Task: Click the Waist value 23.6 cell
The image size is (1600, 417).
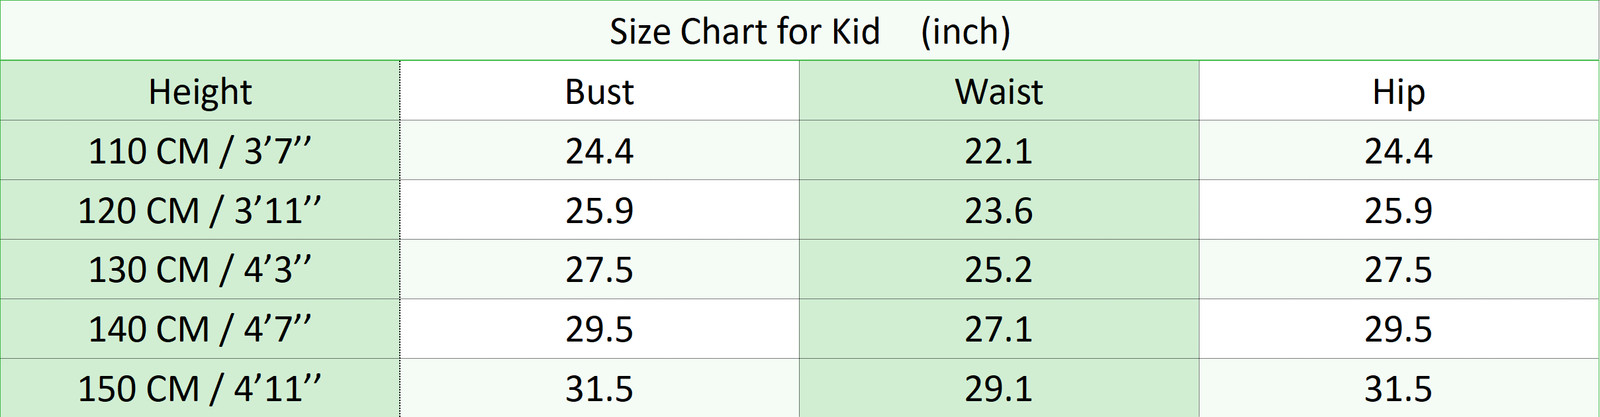Action: [998, 211]
